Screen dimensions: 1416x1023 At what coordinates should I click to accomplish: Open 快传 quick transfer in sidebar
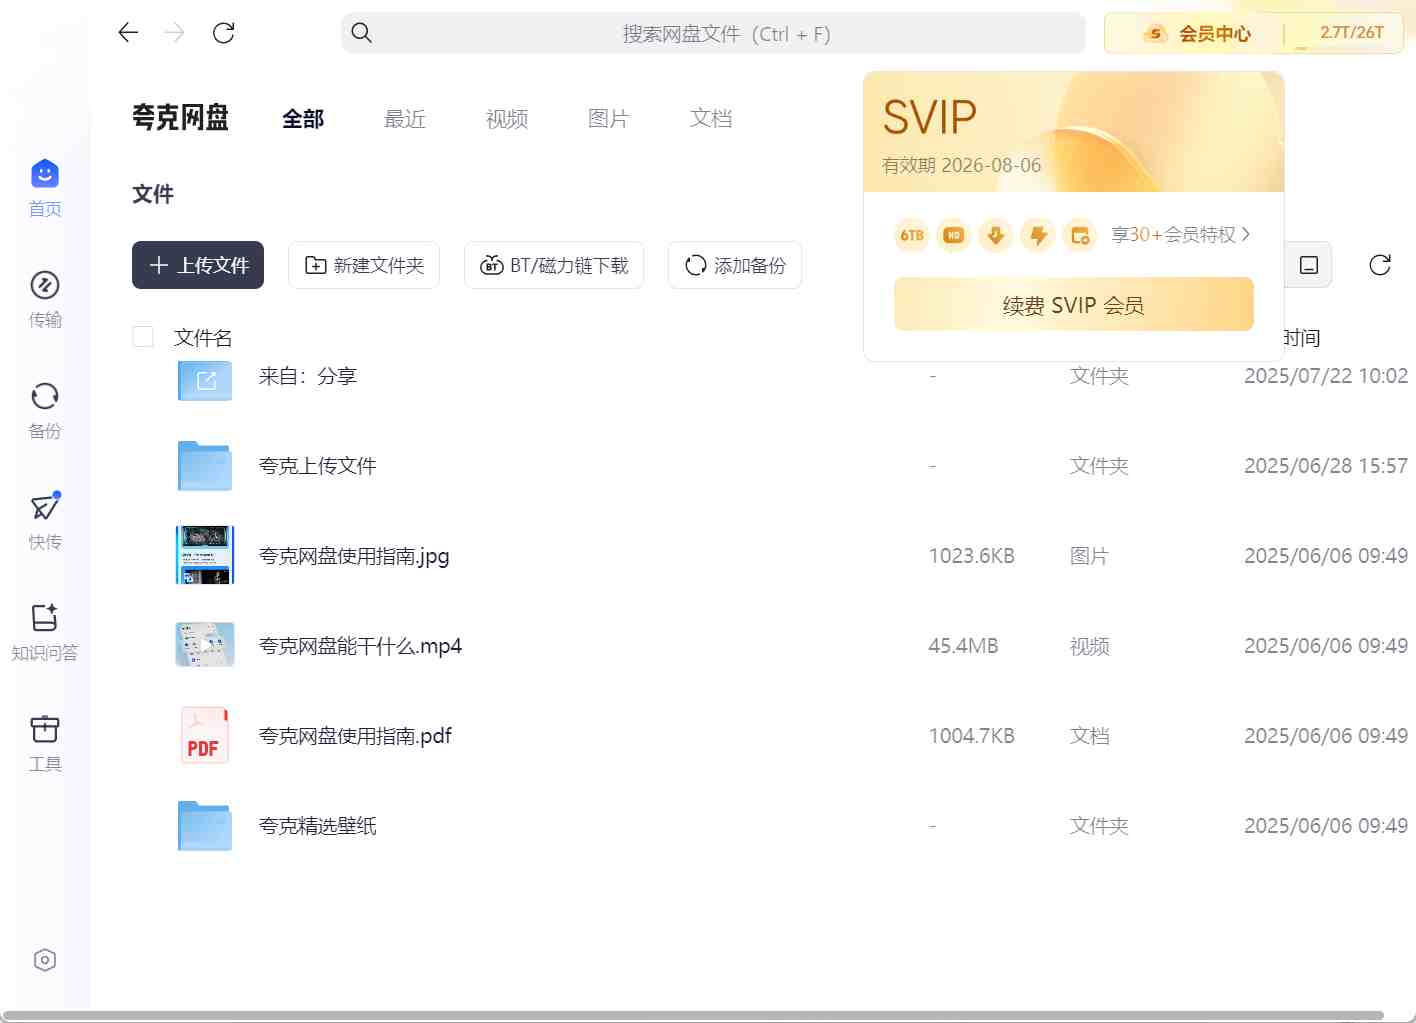point(44,521)
